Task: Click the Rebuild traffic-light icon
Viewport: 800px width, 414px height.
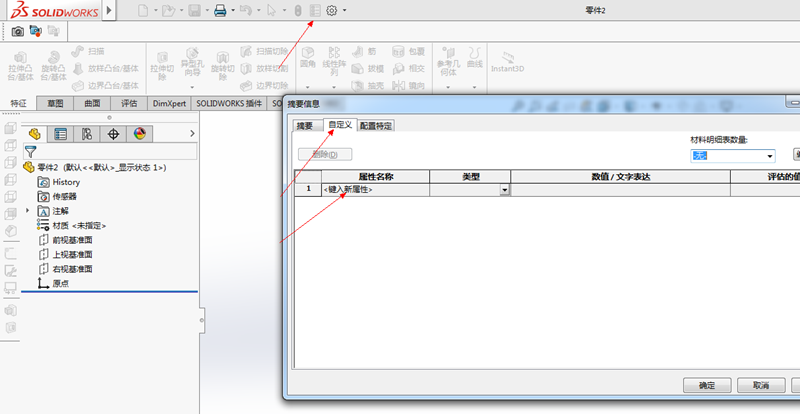Action: pyautogui.click(x=298, y=10)
